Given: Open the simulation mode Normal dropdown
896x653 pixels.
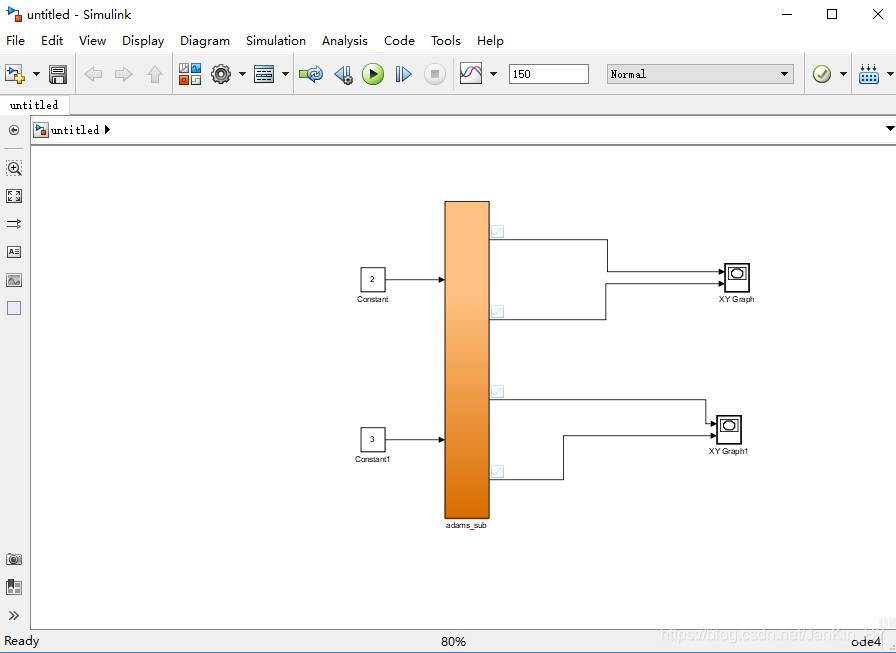Looking at the screenshot, I should coord(700,74).
